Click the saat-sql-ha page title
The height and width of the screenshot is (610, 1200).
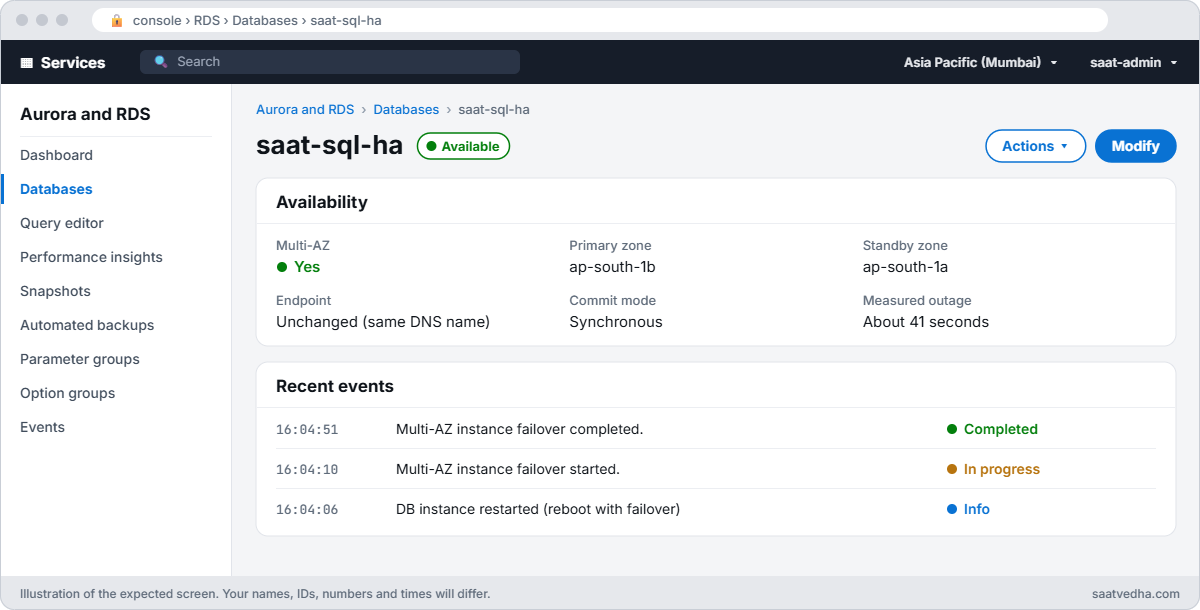coord(329,146)
